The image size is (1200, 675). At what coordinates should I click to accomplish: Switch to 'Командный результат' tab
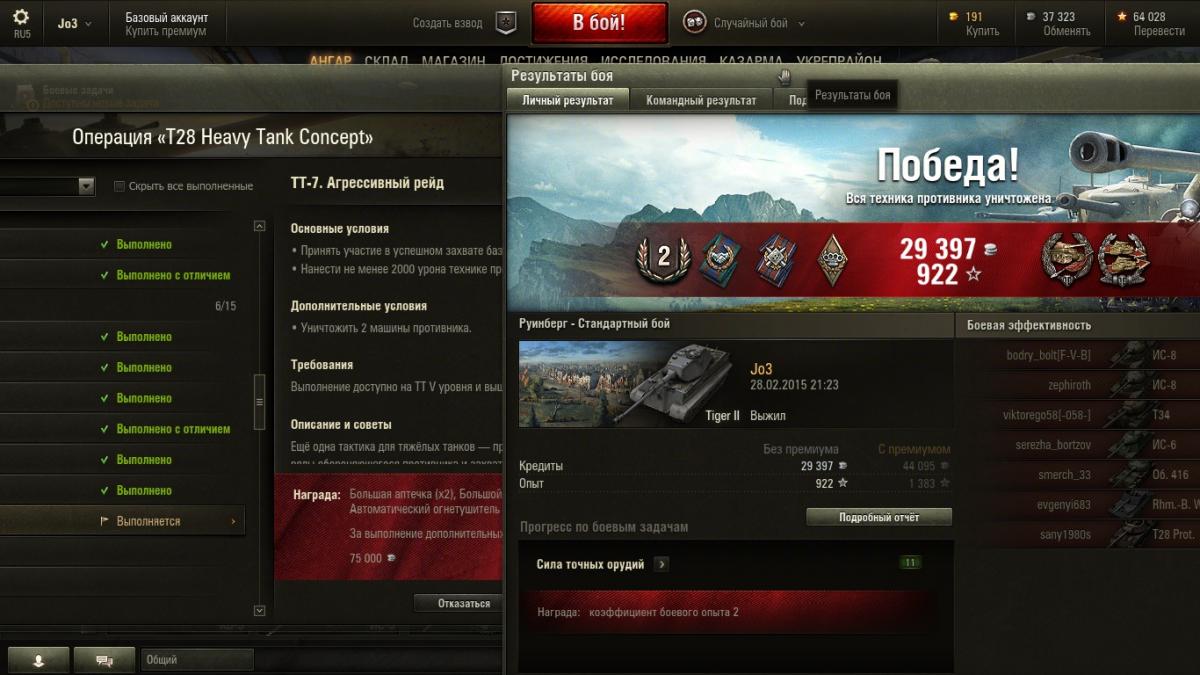[x=701, y=100]
